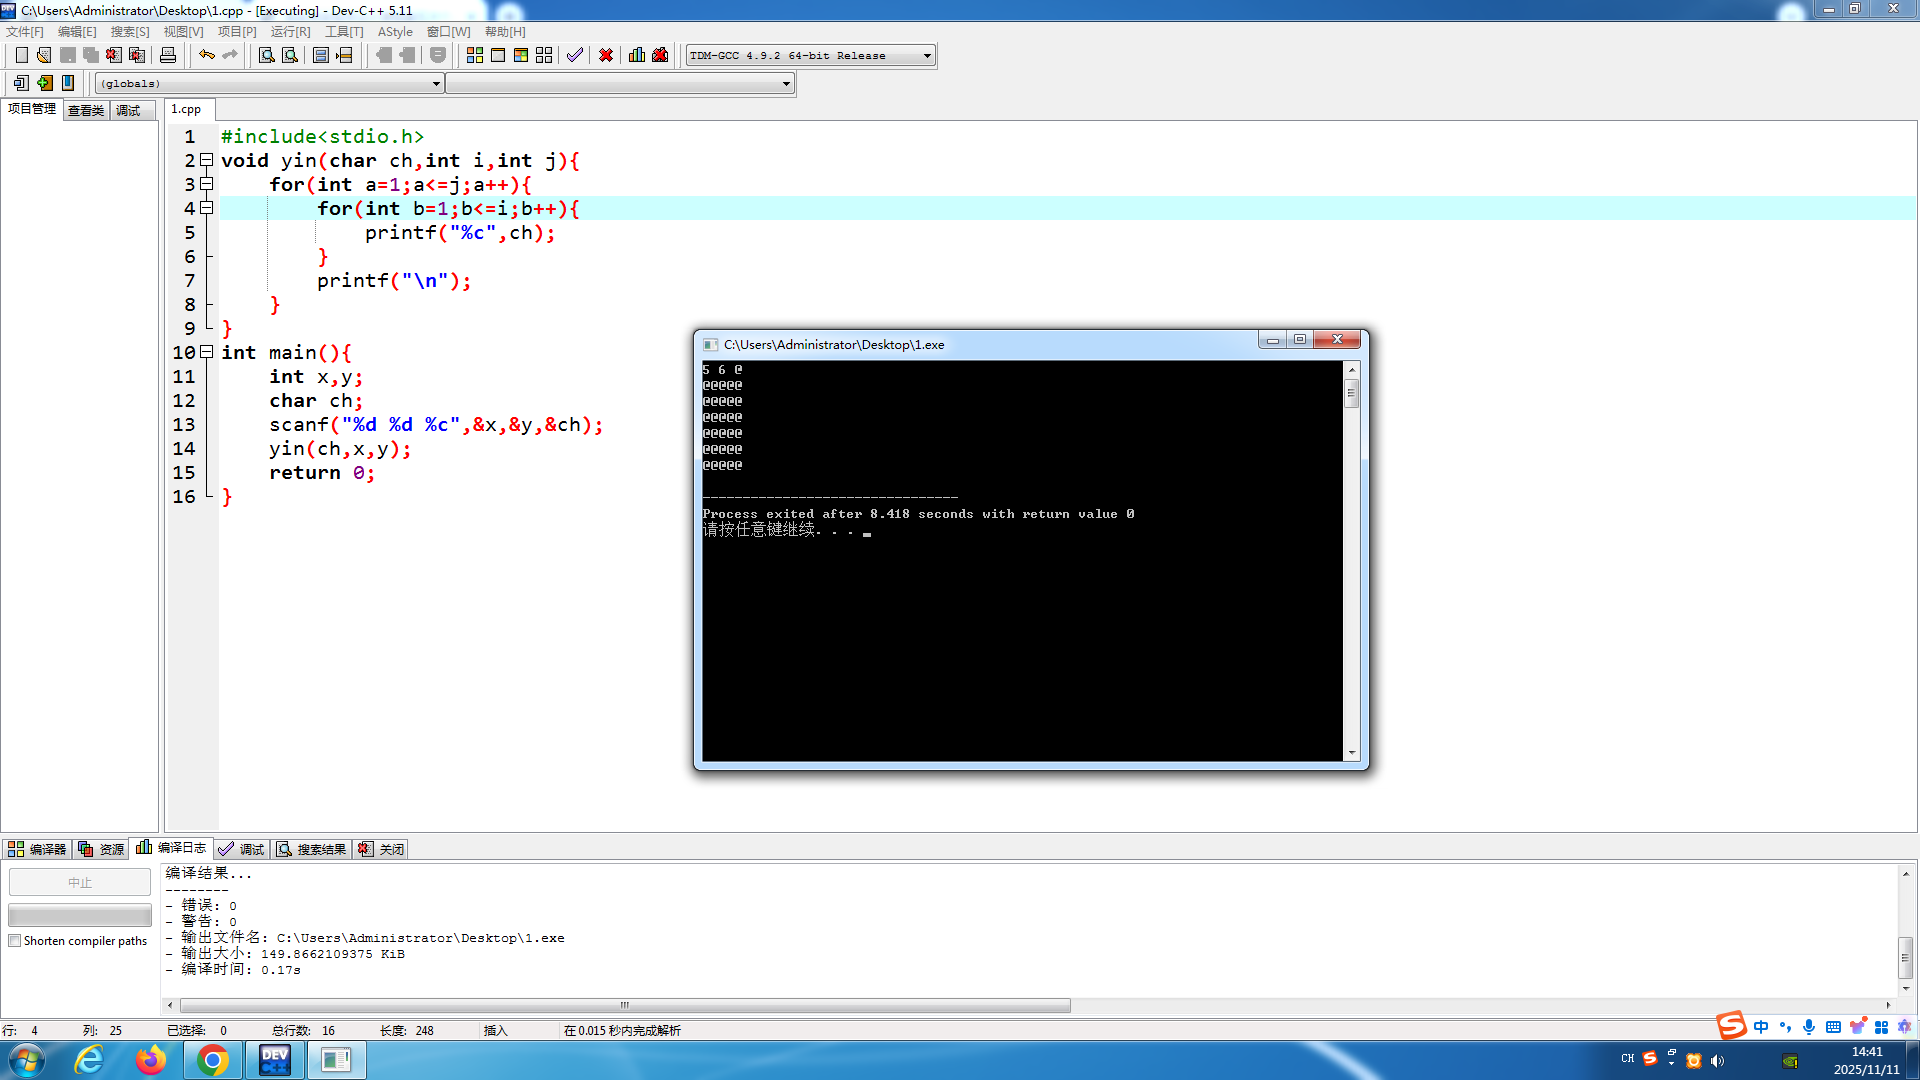Click the Find magnifier toolbar icon
Viewport: 1920px width, 1080px height.
pos(266,55)
